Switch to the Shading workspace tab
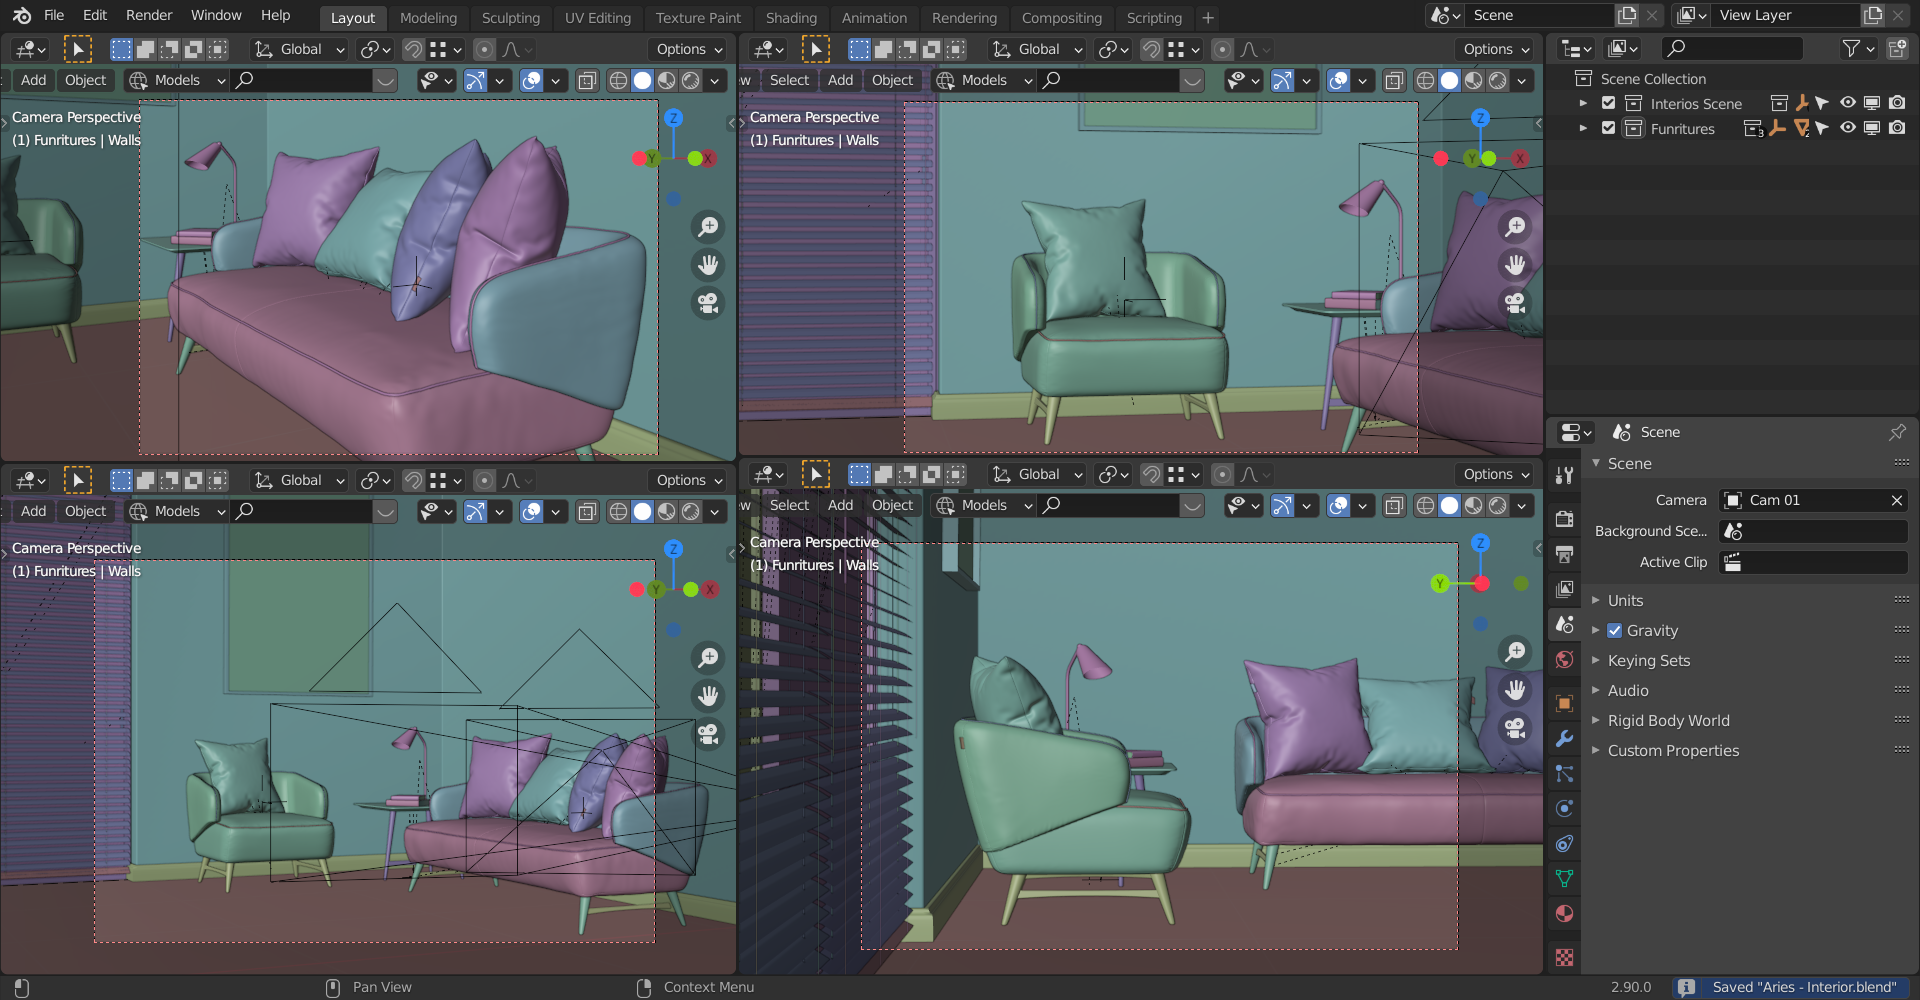Viewport: 1920px width, 1000px height. click(x=791, y=18)
